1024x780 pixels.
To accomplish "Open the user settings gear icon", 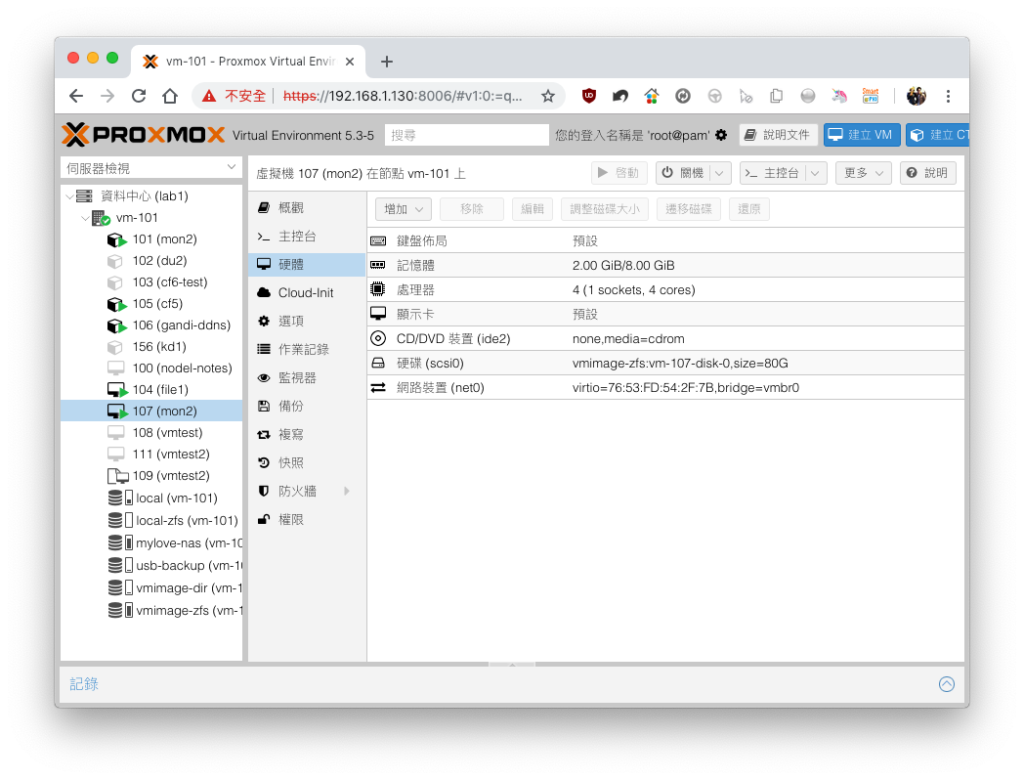I will pos(721,135).
